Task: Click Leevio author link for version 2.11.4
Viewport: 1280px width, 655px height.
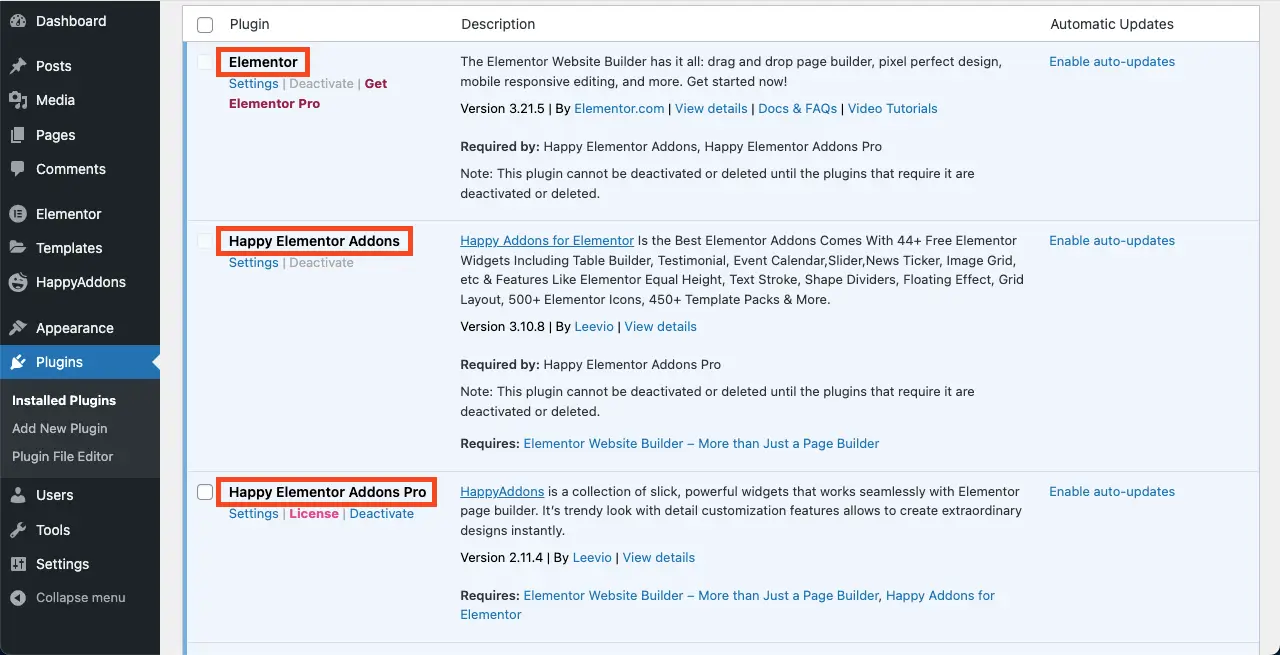Action: click(593, 558)
